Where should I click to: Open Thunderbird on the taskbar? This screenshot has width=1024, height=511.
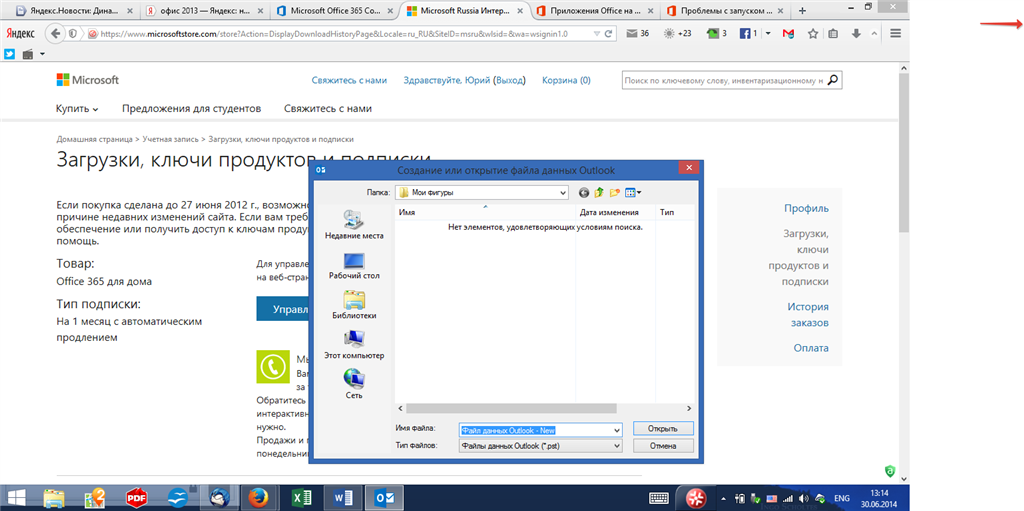(x=218, y=498)
